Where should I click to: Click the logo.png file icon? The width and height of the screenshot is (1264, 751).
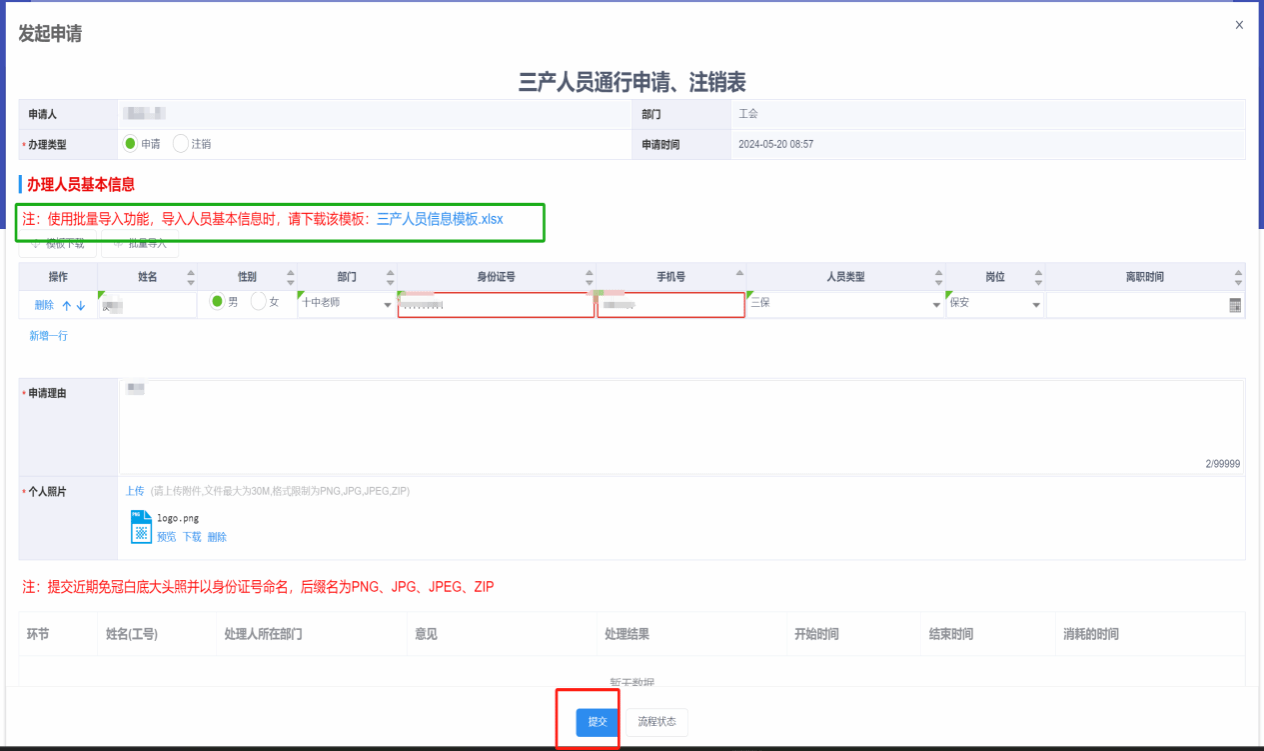140,526
